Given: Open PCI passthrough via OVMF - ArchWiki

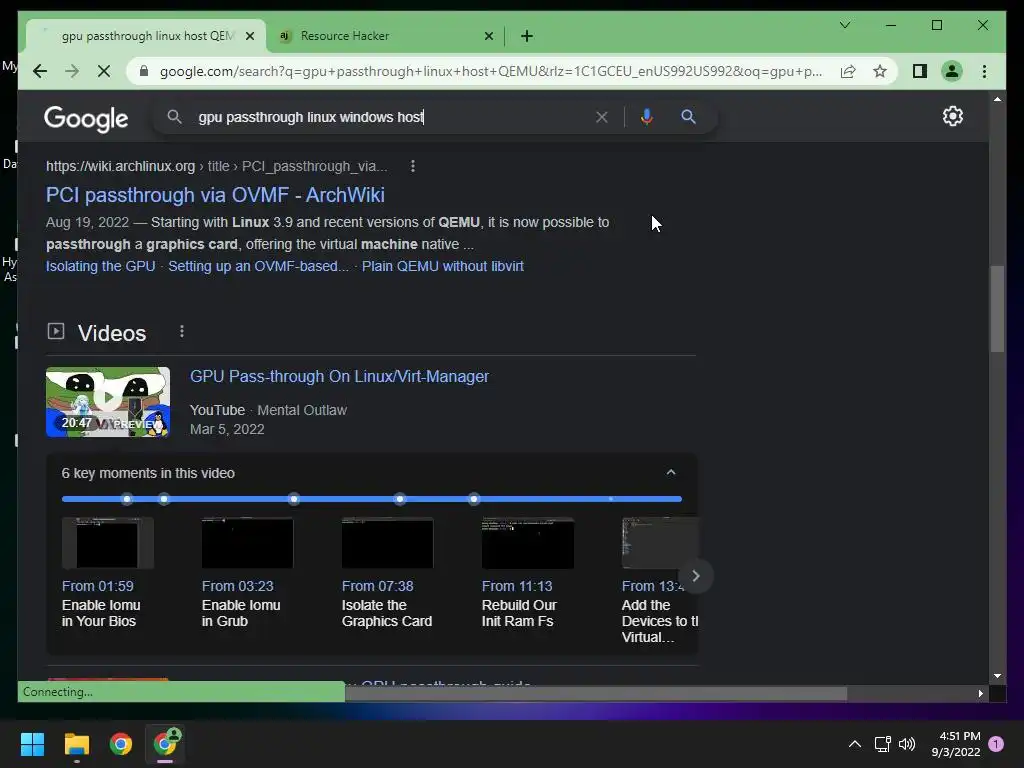Looking at the screenshot, I should [215, 195].
